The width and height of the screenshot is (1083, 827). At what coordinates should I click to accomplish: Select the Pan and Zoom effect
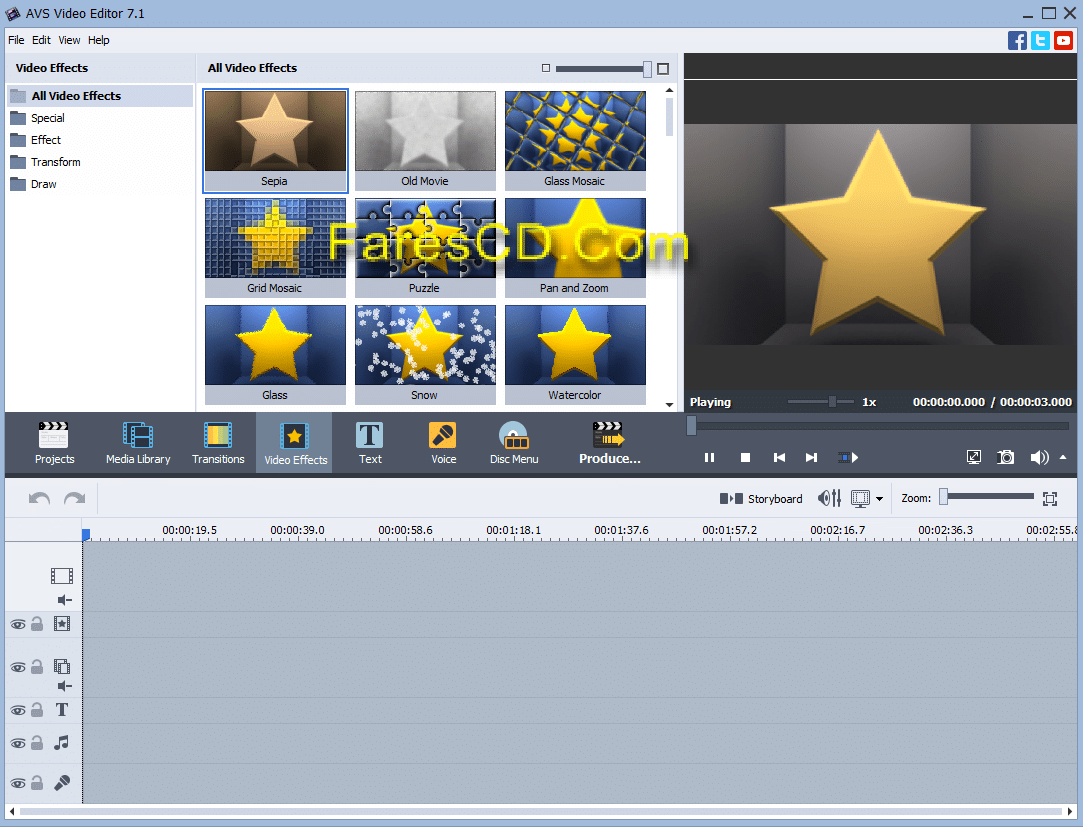[x=575, y=247]
